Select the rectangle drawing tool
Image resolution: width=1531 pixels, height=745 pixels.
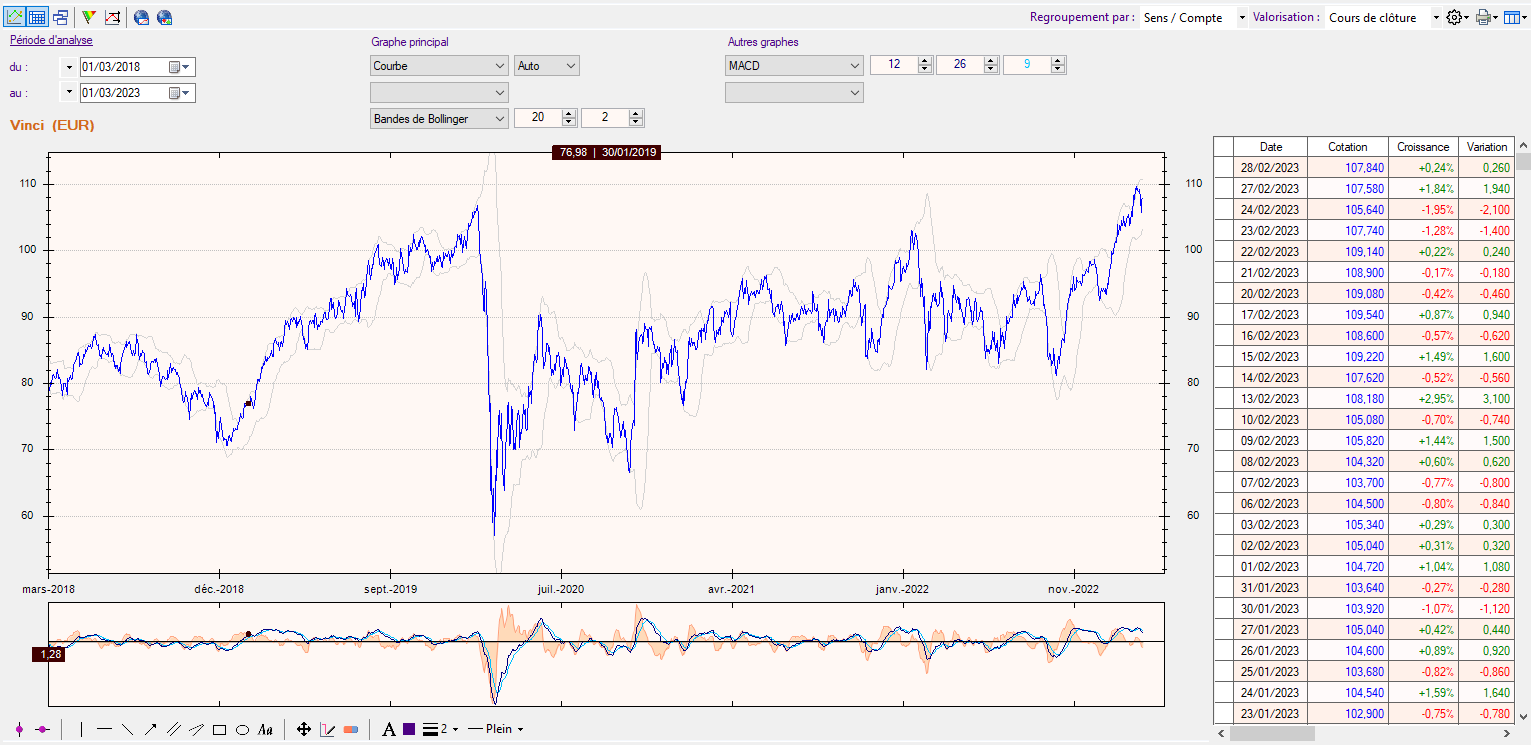pyautogui.click(x=219, y=730)
